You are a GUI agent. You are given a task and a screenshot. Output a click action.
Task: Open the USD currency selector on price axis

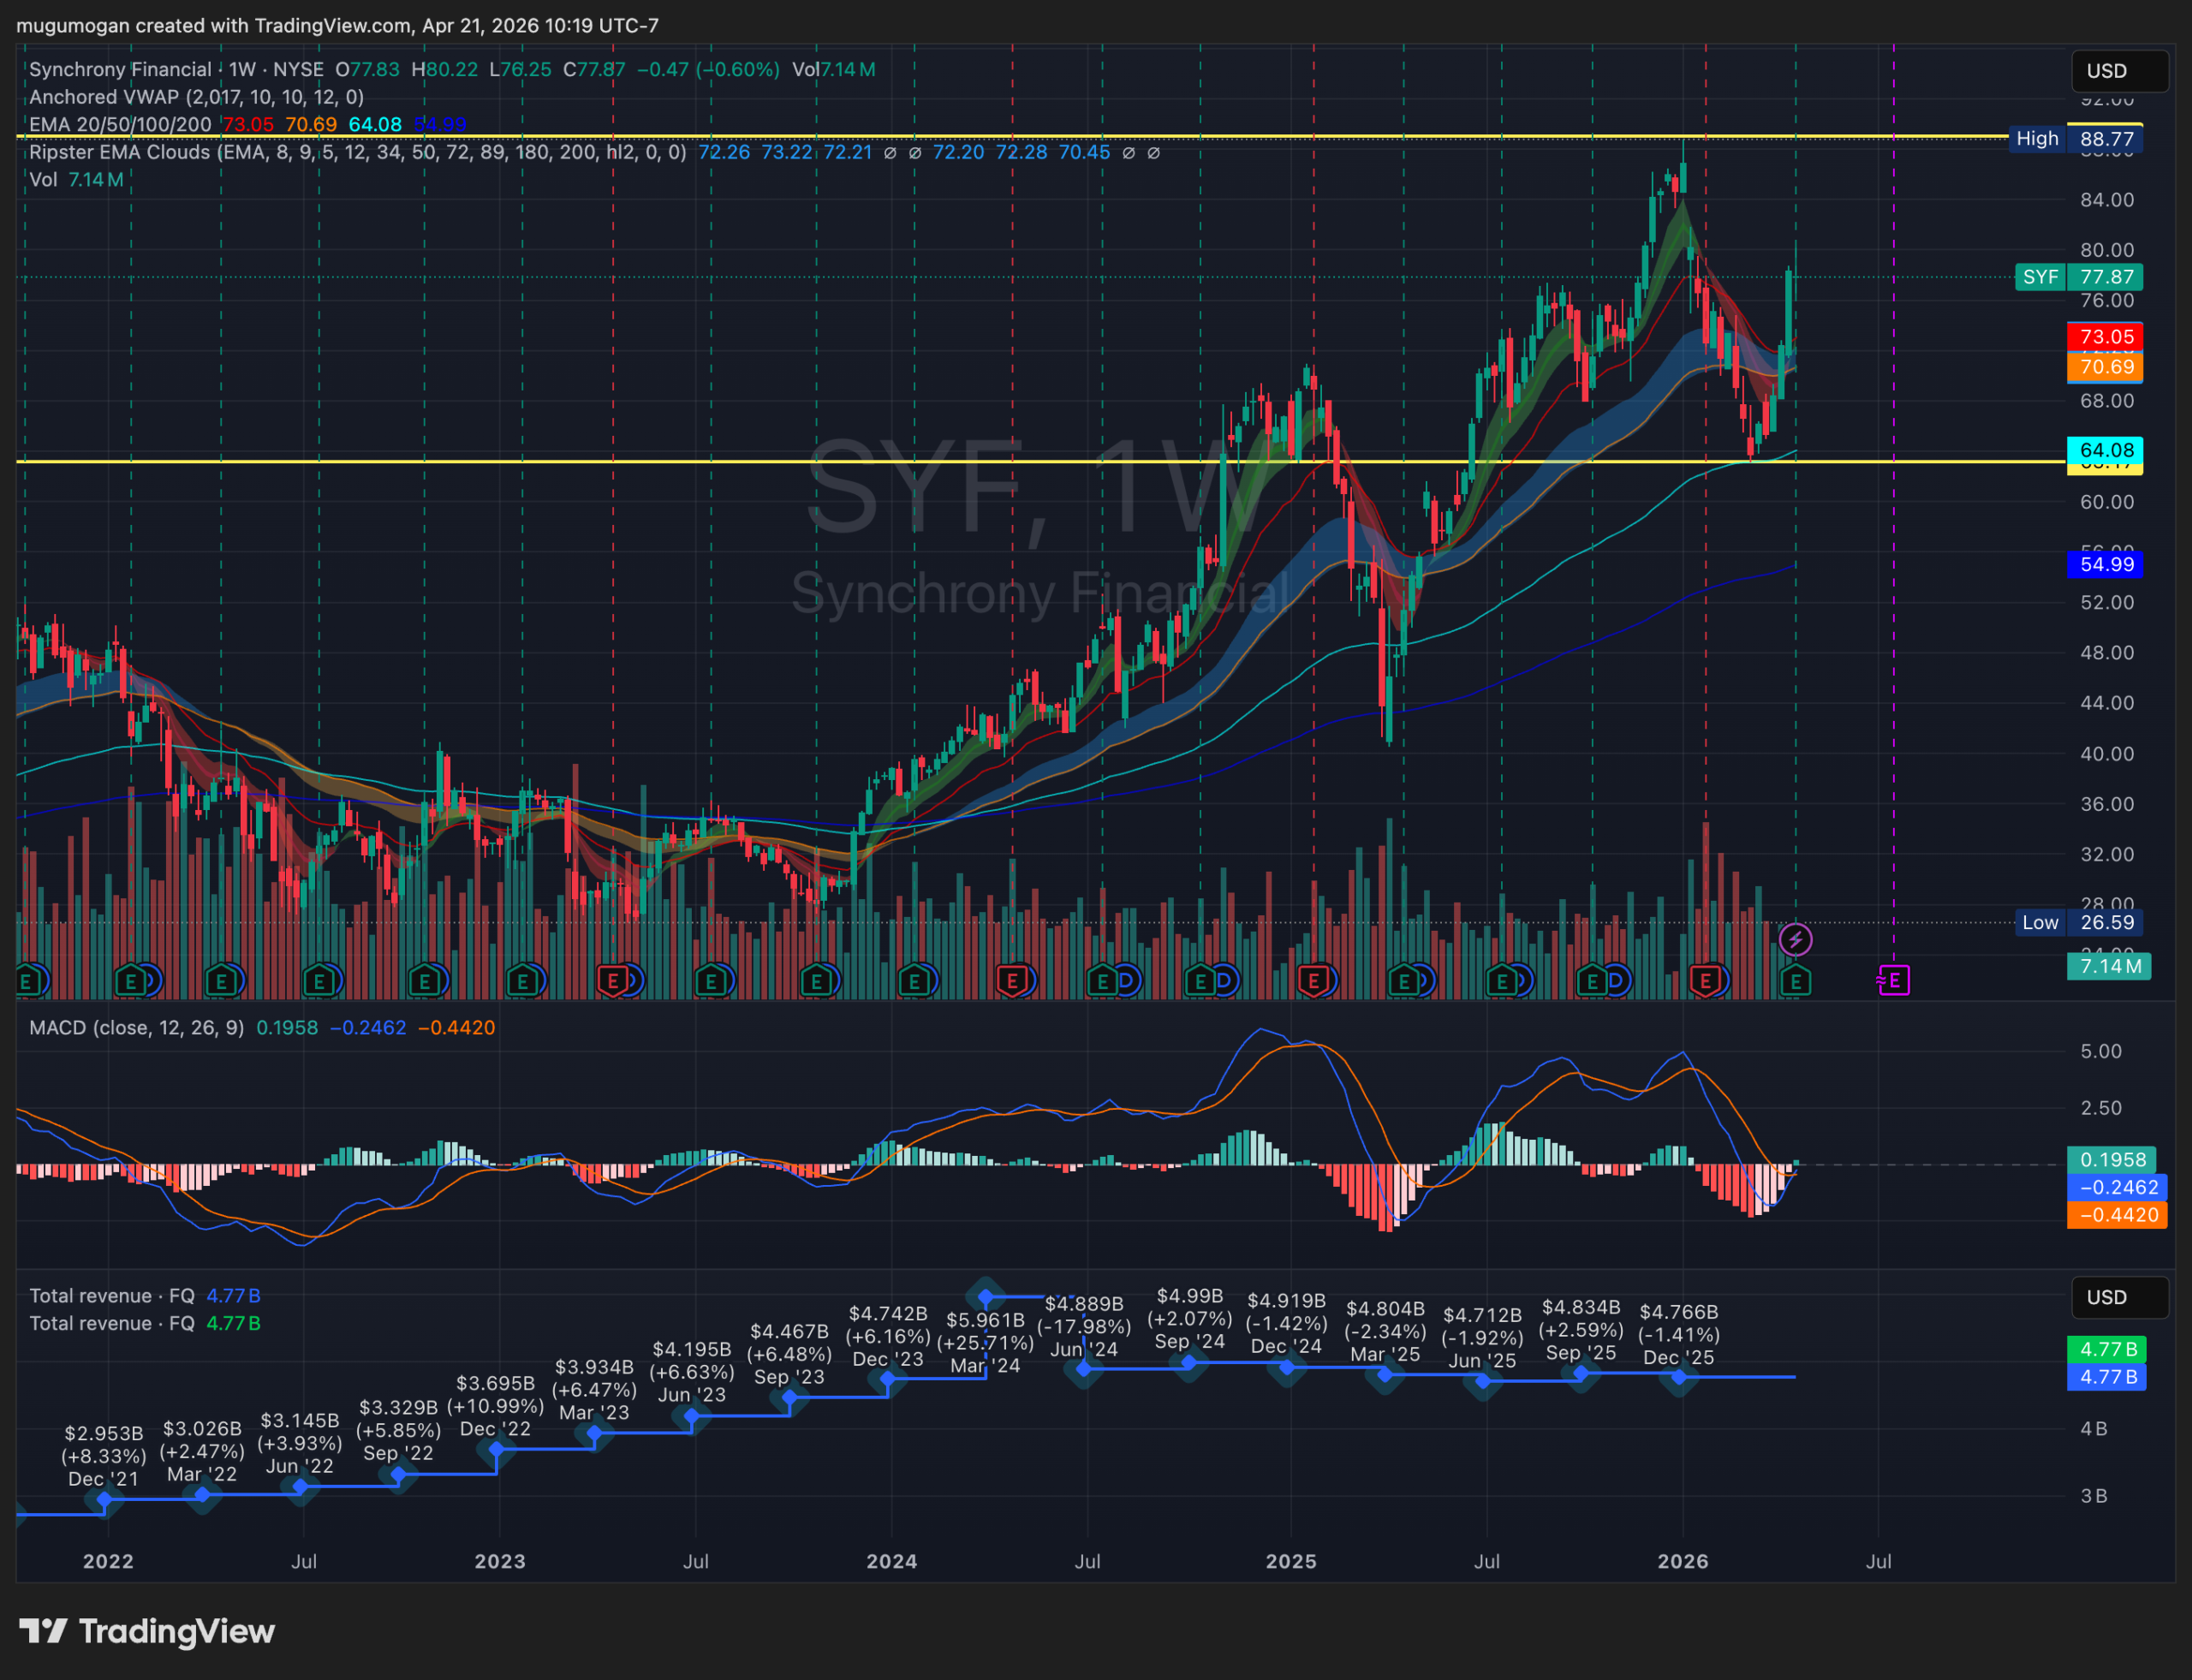(2118, 71)
